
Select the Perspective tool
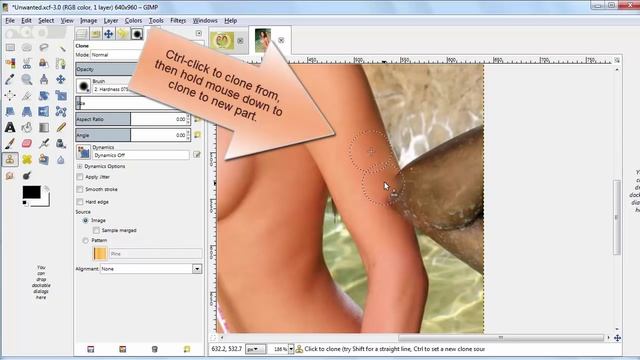point(27,111)
